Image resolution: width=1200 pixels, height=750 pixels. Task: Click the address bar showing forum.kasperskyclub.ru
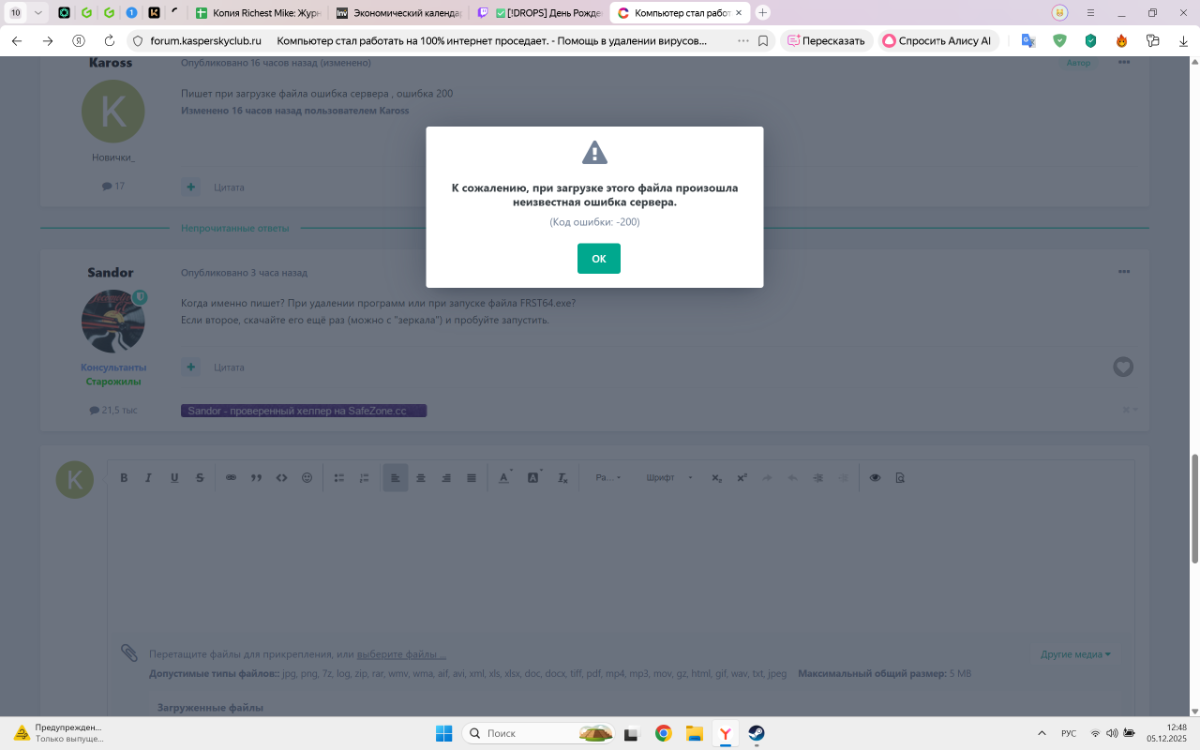[206, 41]
